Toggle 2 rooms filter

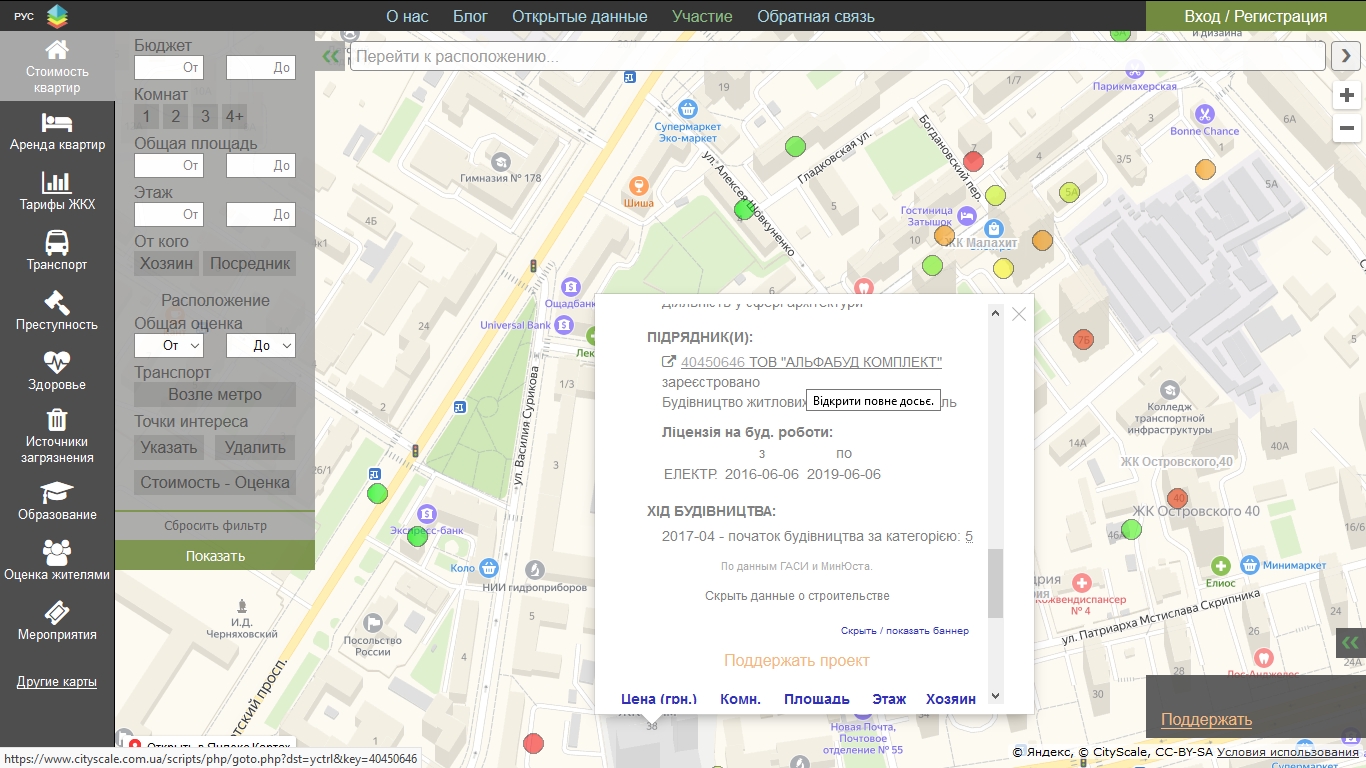point(176,116)
